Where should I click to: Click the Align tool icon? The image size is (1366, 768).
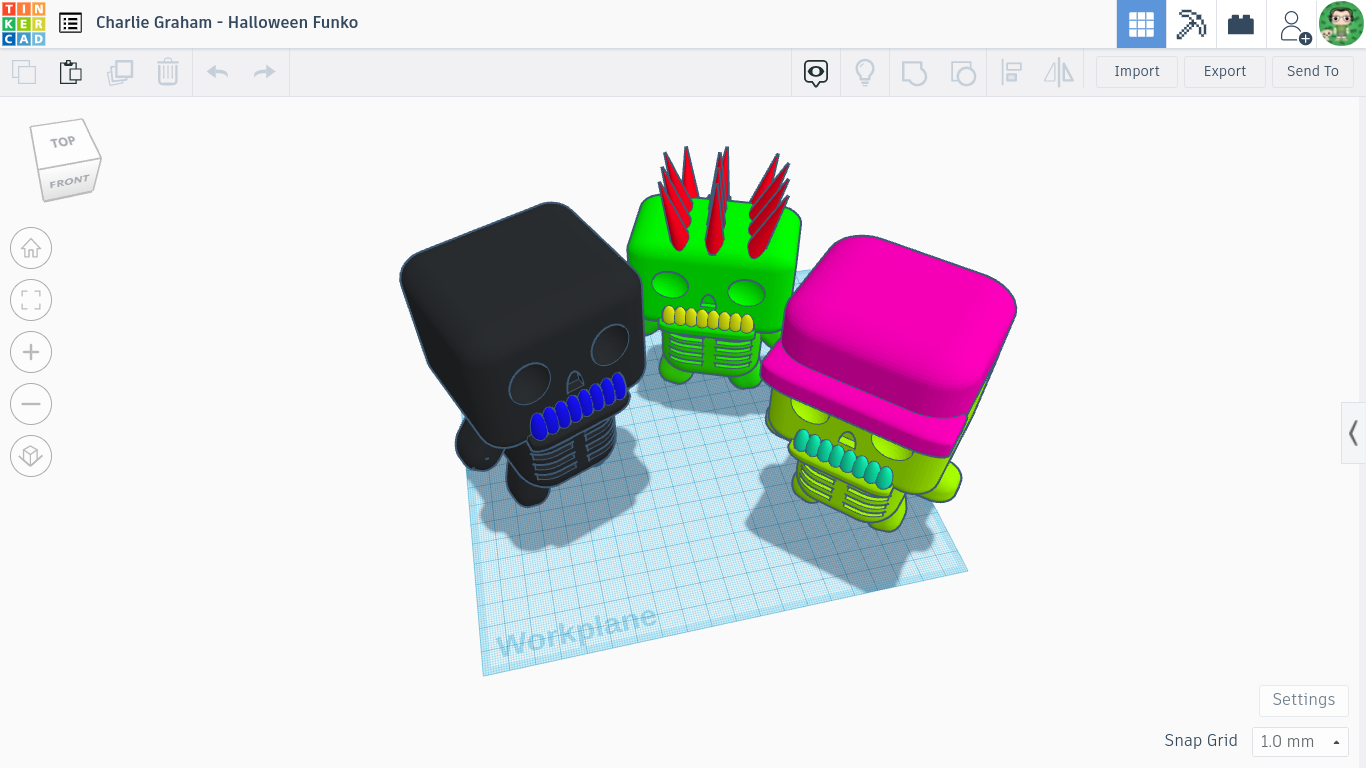point(1011,72)
